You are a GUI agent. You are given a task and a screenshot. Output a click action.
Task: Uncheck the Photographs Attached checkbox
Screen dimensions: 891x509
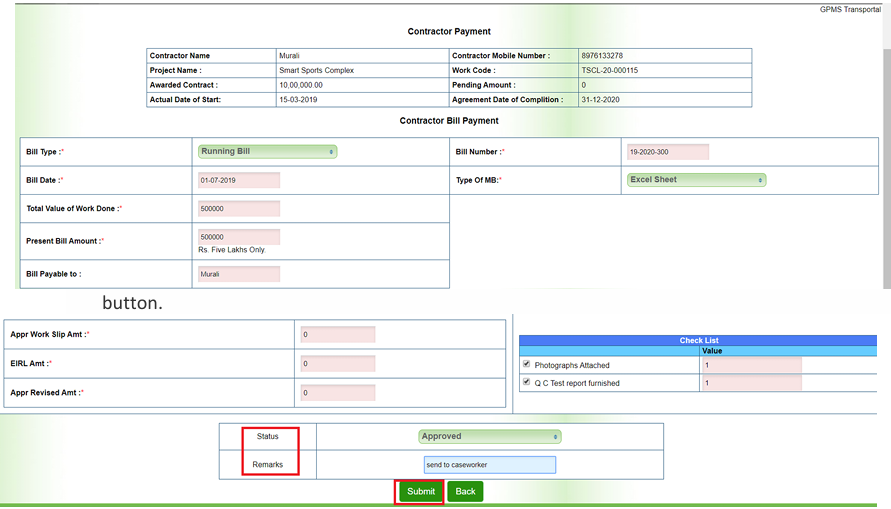[x=527, y=364]
